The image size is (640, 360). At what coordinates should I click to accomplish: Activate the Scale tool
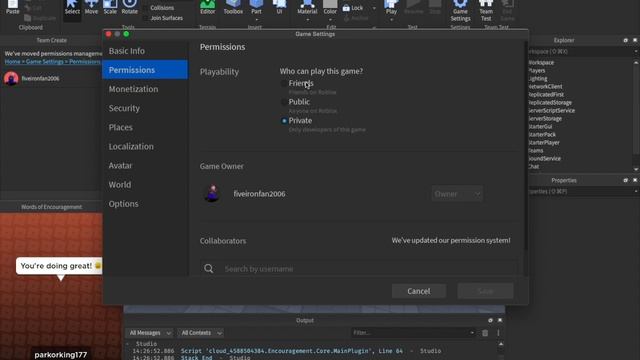110,7
